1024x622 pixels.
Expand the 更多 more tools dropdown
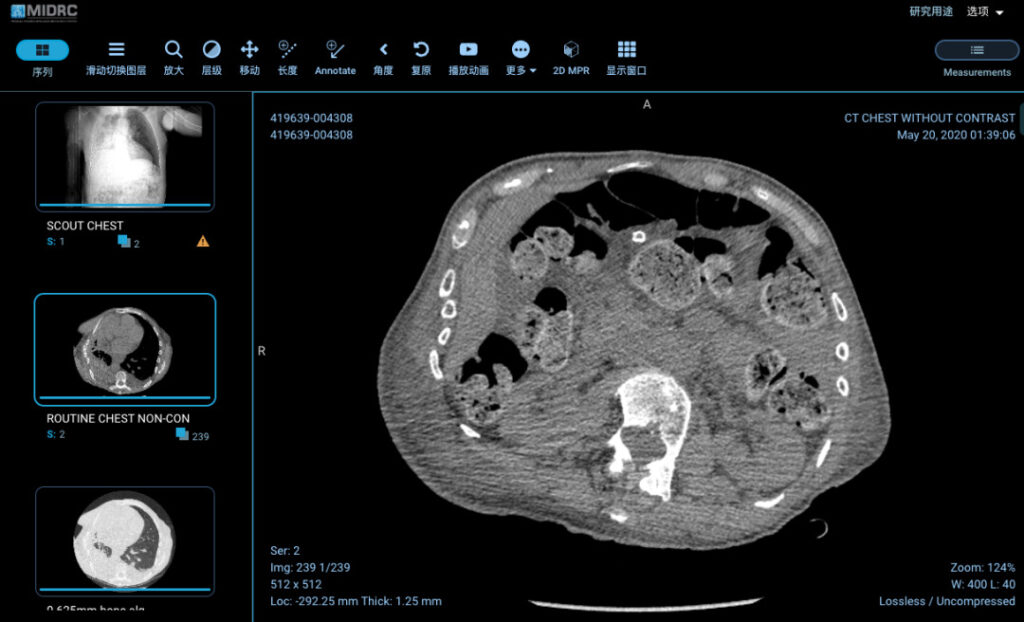[520, 57]
